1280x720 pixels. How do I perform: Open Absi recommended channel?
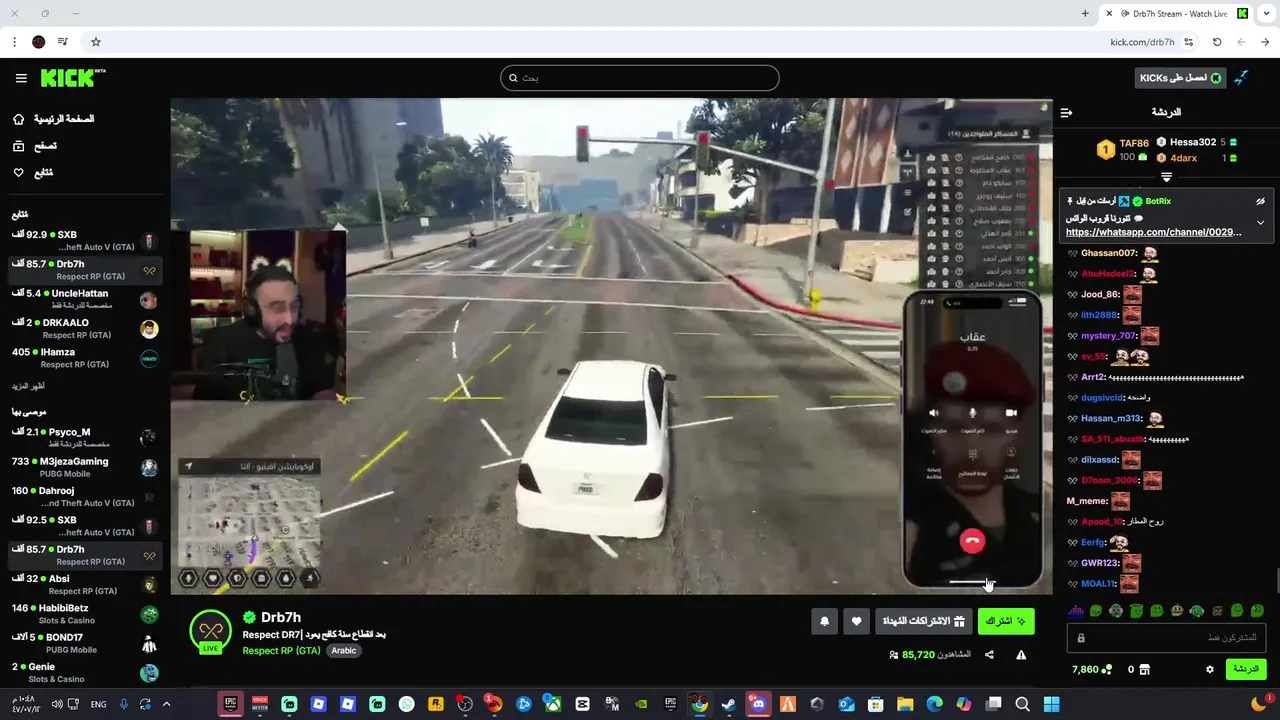[84, 584]
